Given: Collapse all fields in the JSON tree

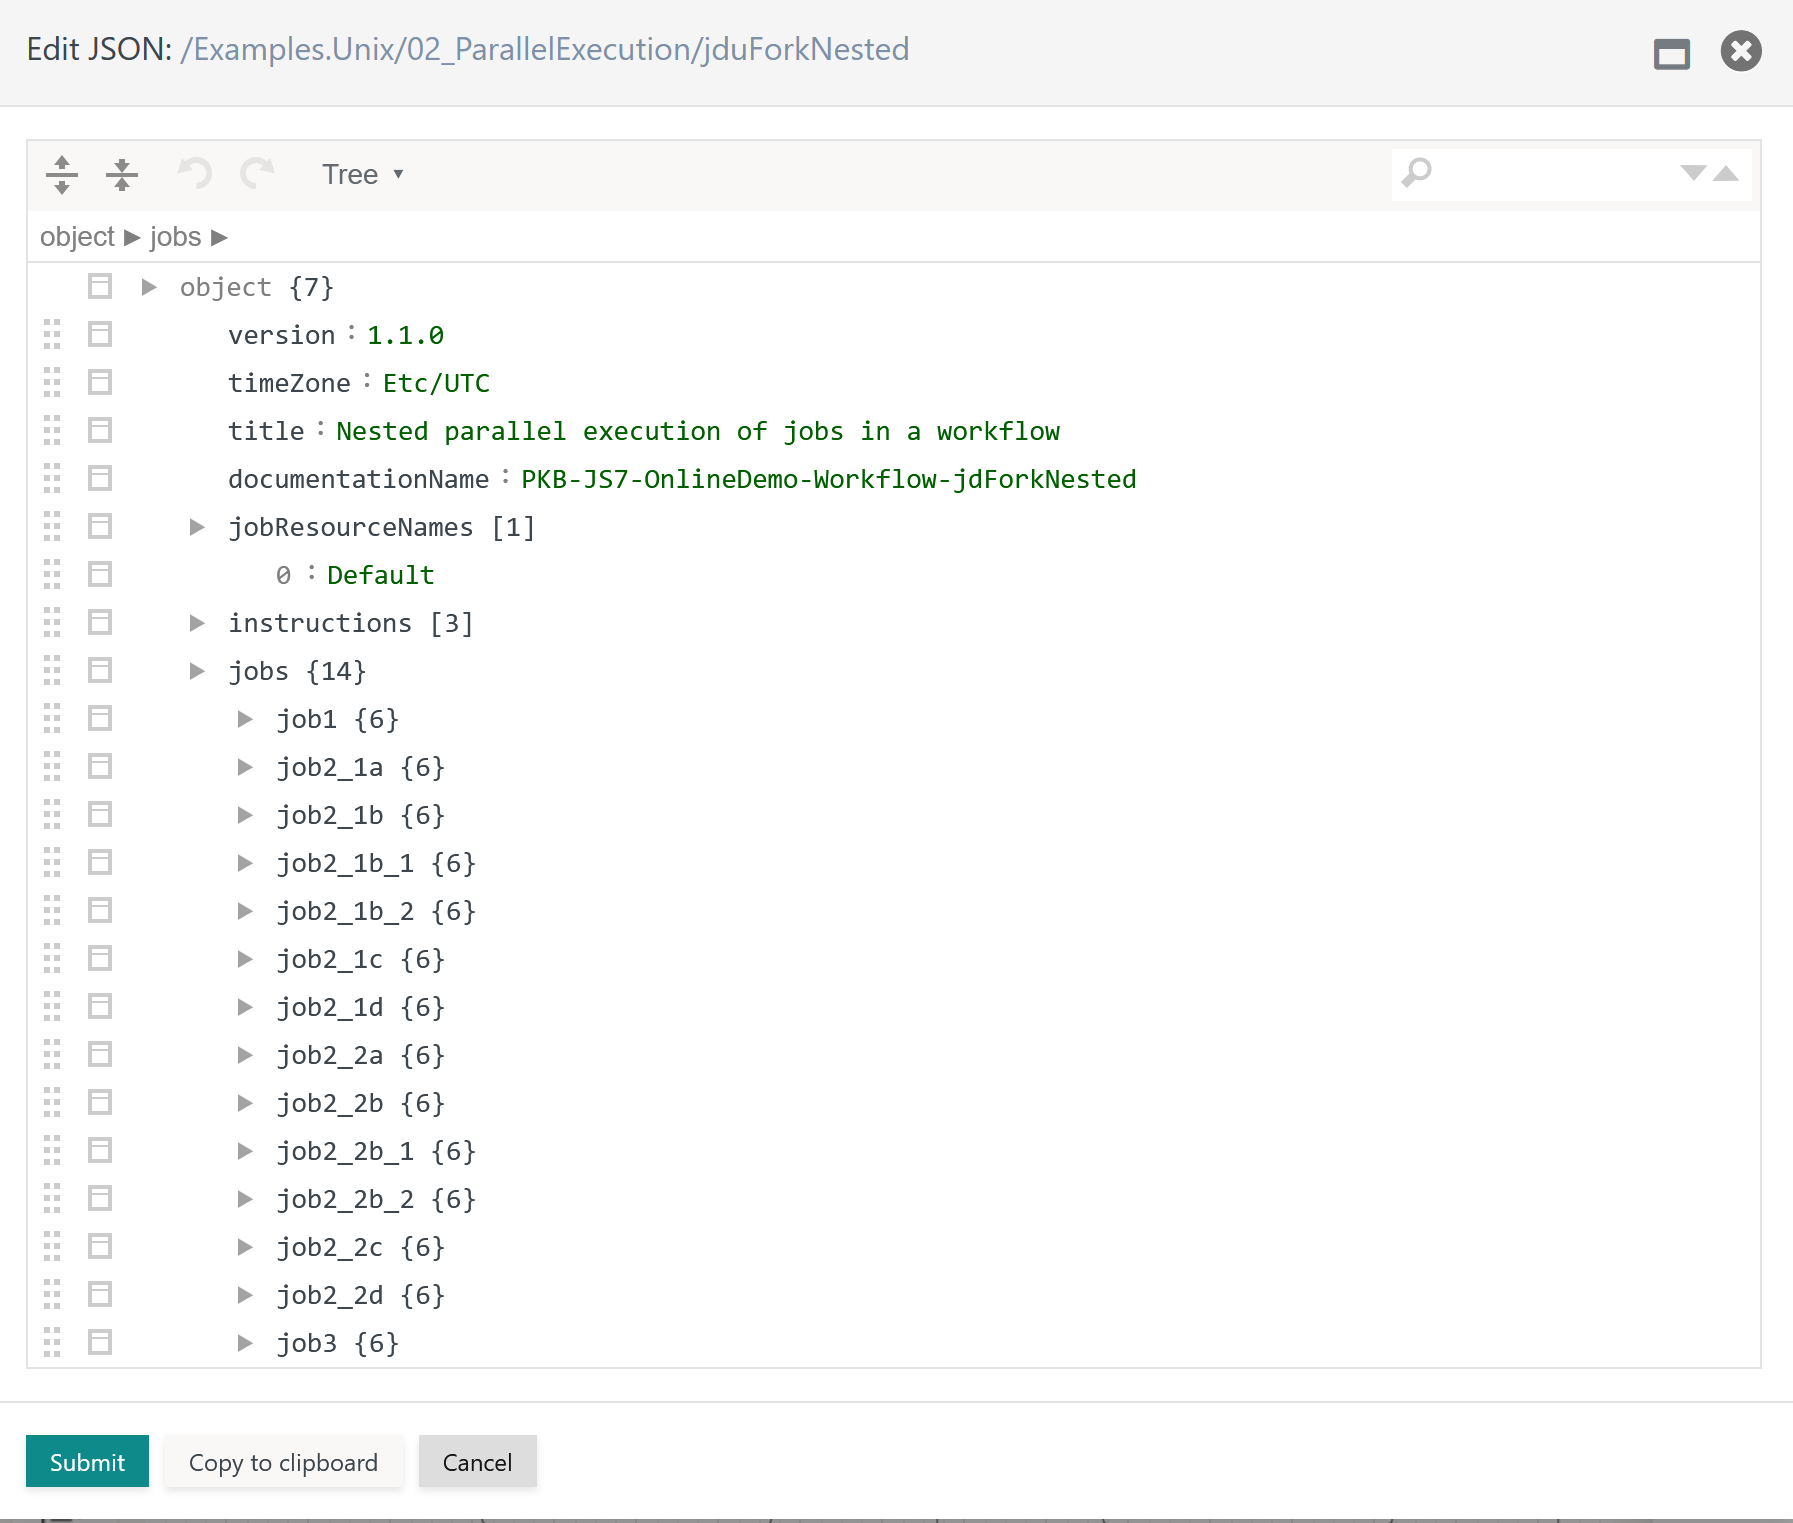Looking at the screenshot, I should click(x=122, y=174).
